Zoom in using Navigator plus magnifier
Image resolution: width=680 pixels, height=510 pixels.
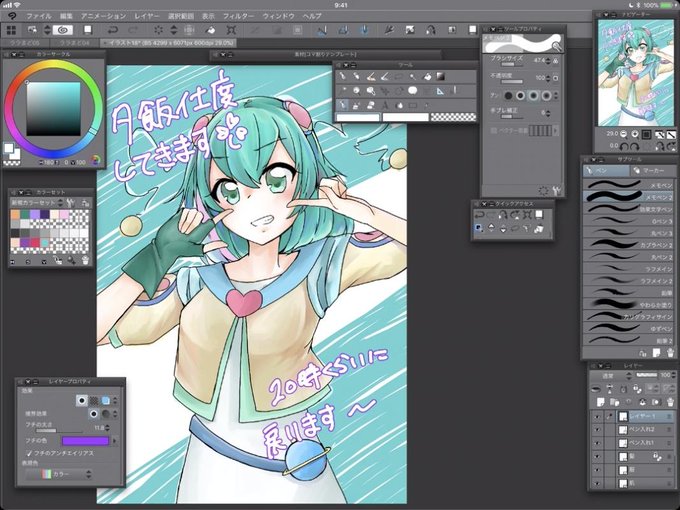click(635, 134)
